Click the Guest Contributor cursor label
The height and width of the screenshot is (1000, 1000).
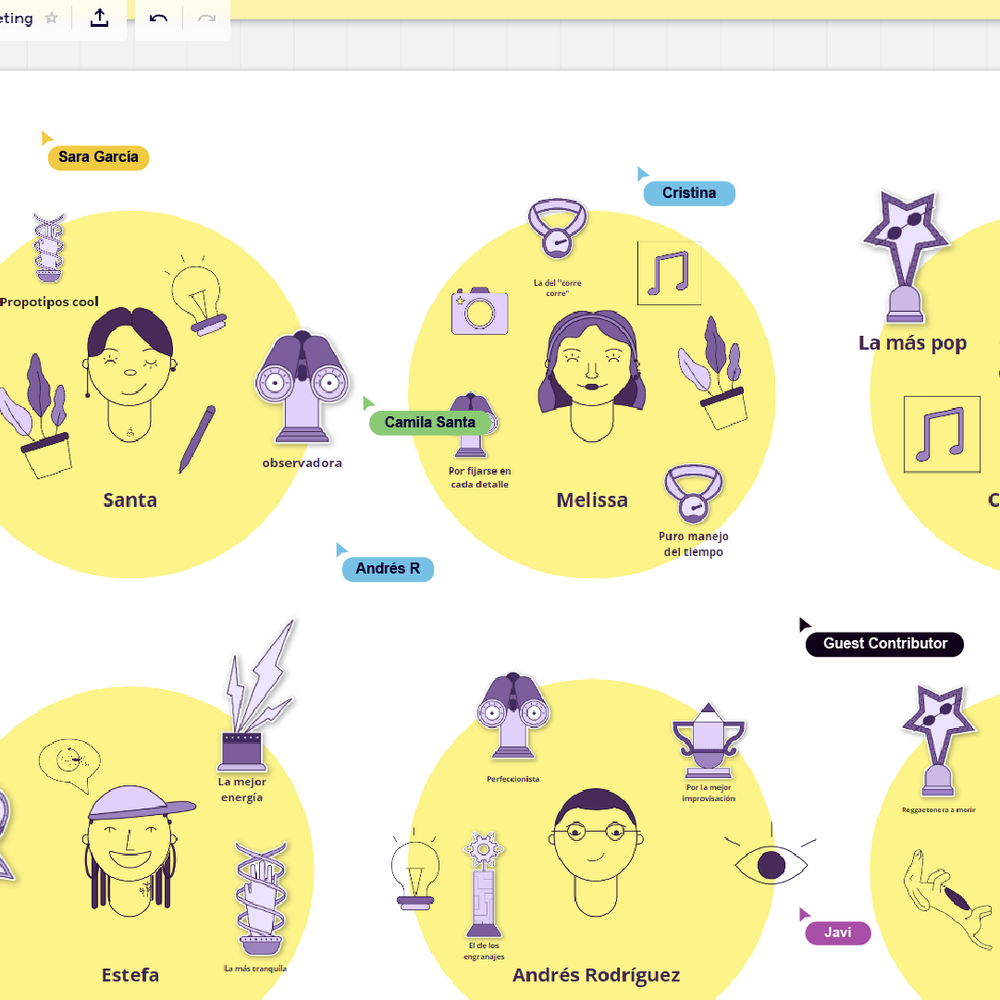click(885, 643)
